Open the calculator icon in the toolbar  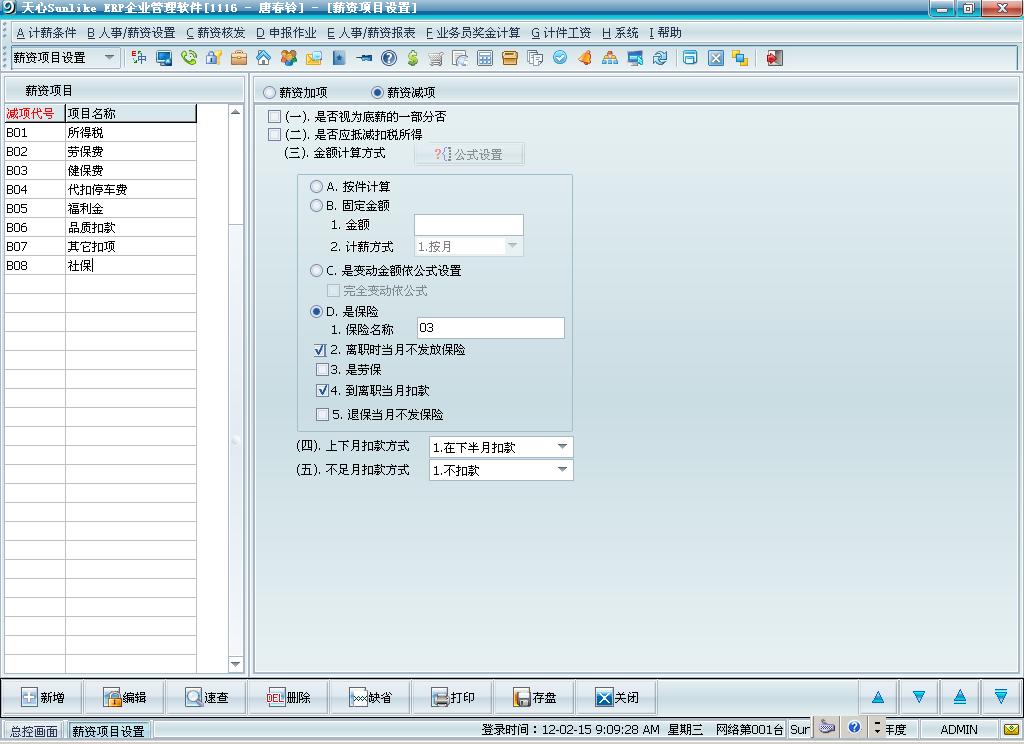tap(485, 58)
